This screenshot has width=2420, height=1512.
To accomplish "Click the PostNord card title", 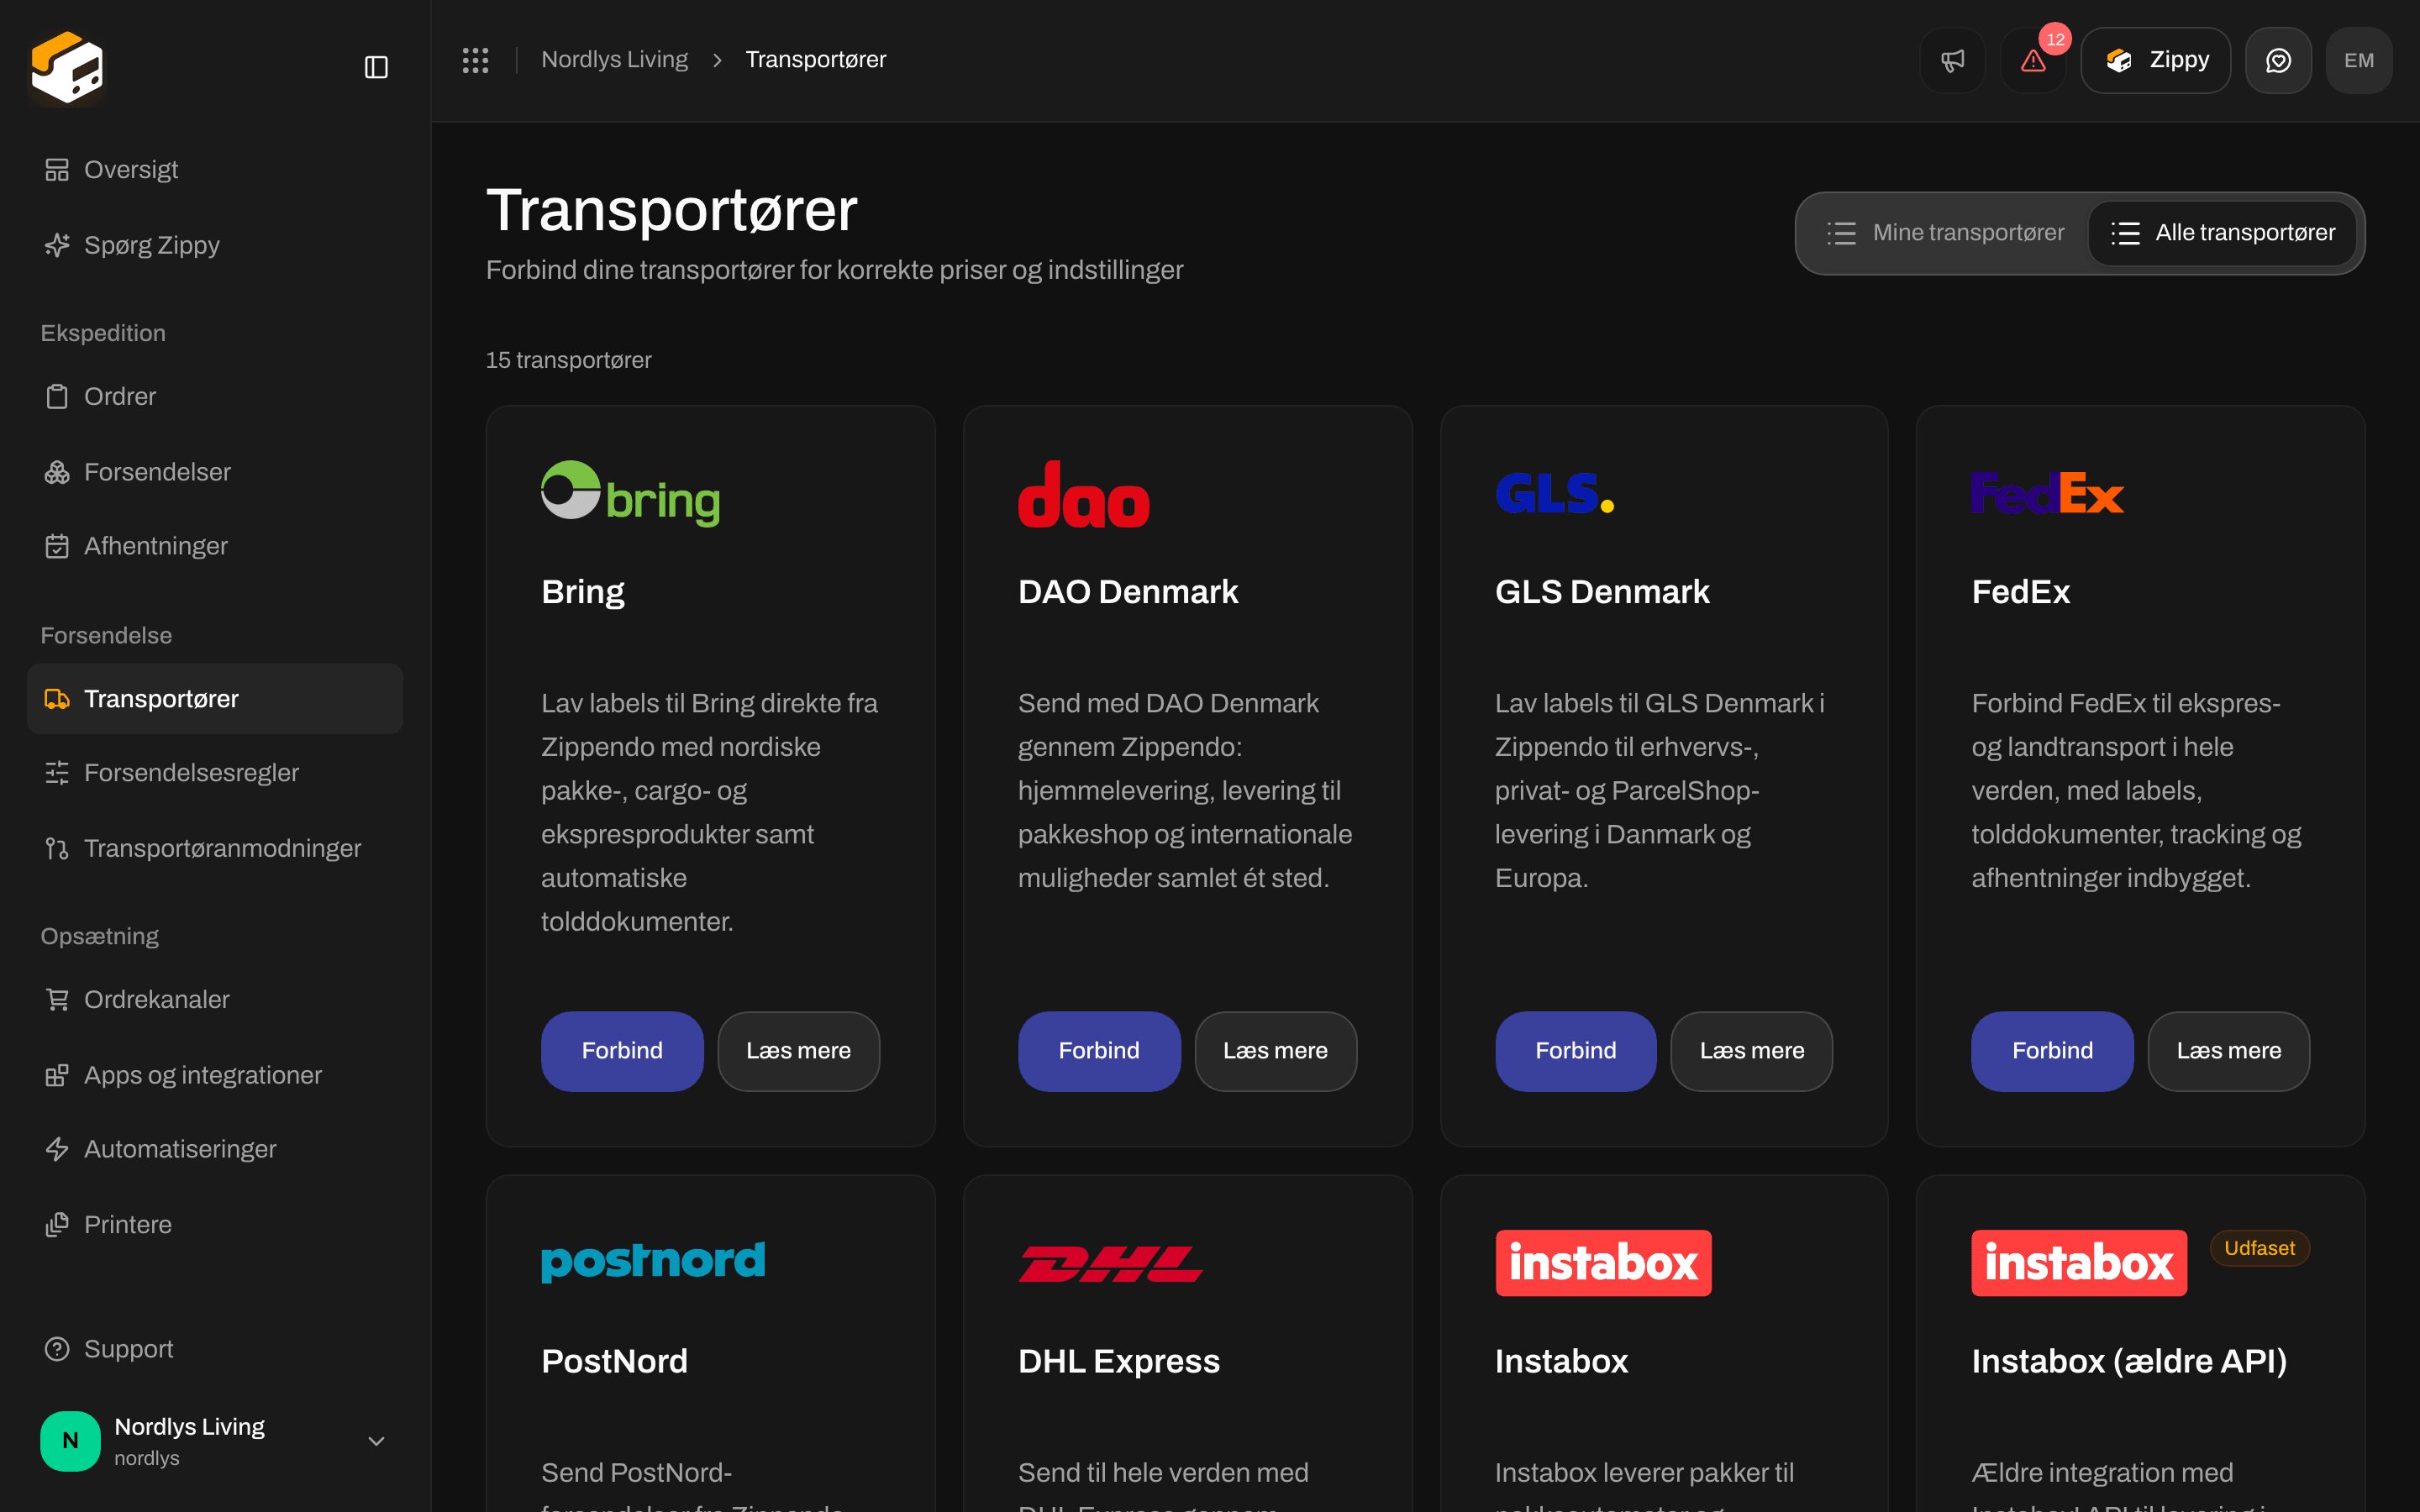I will (x=614, y=1361).
